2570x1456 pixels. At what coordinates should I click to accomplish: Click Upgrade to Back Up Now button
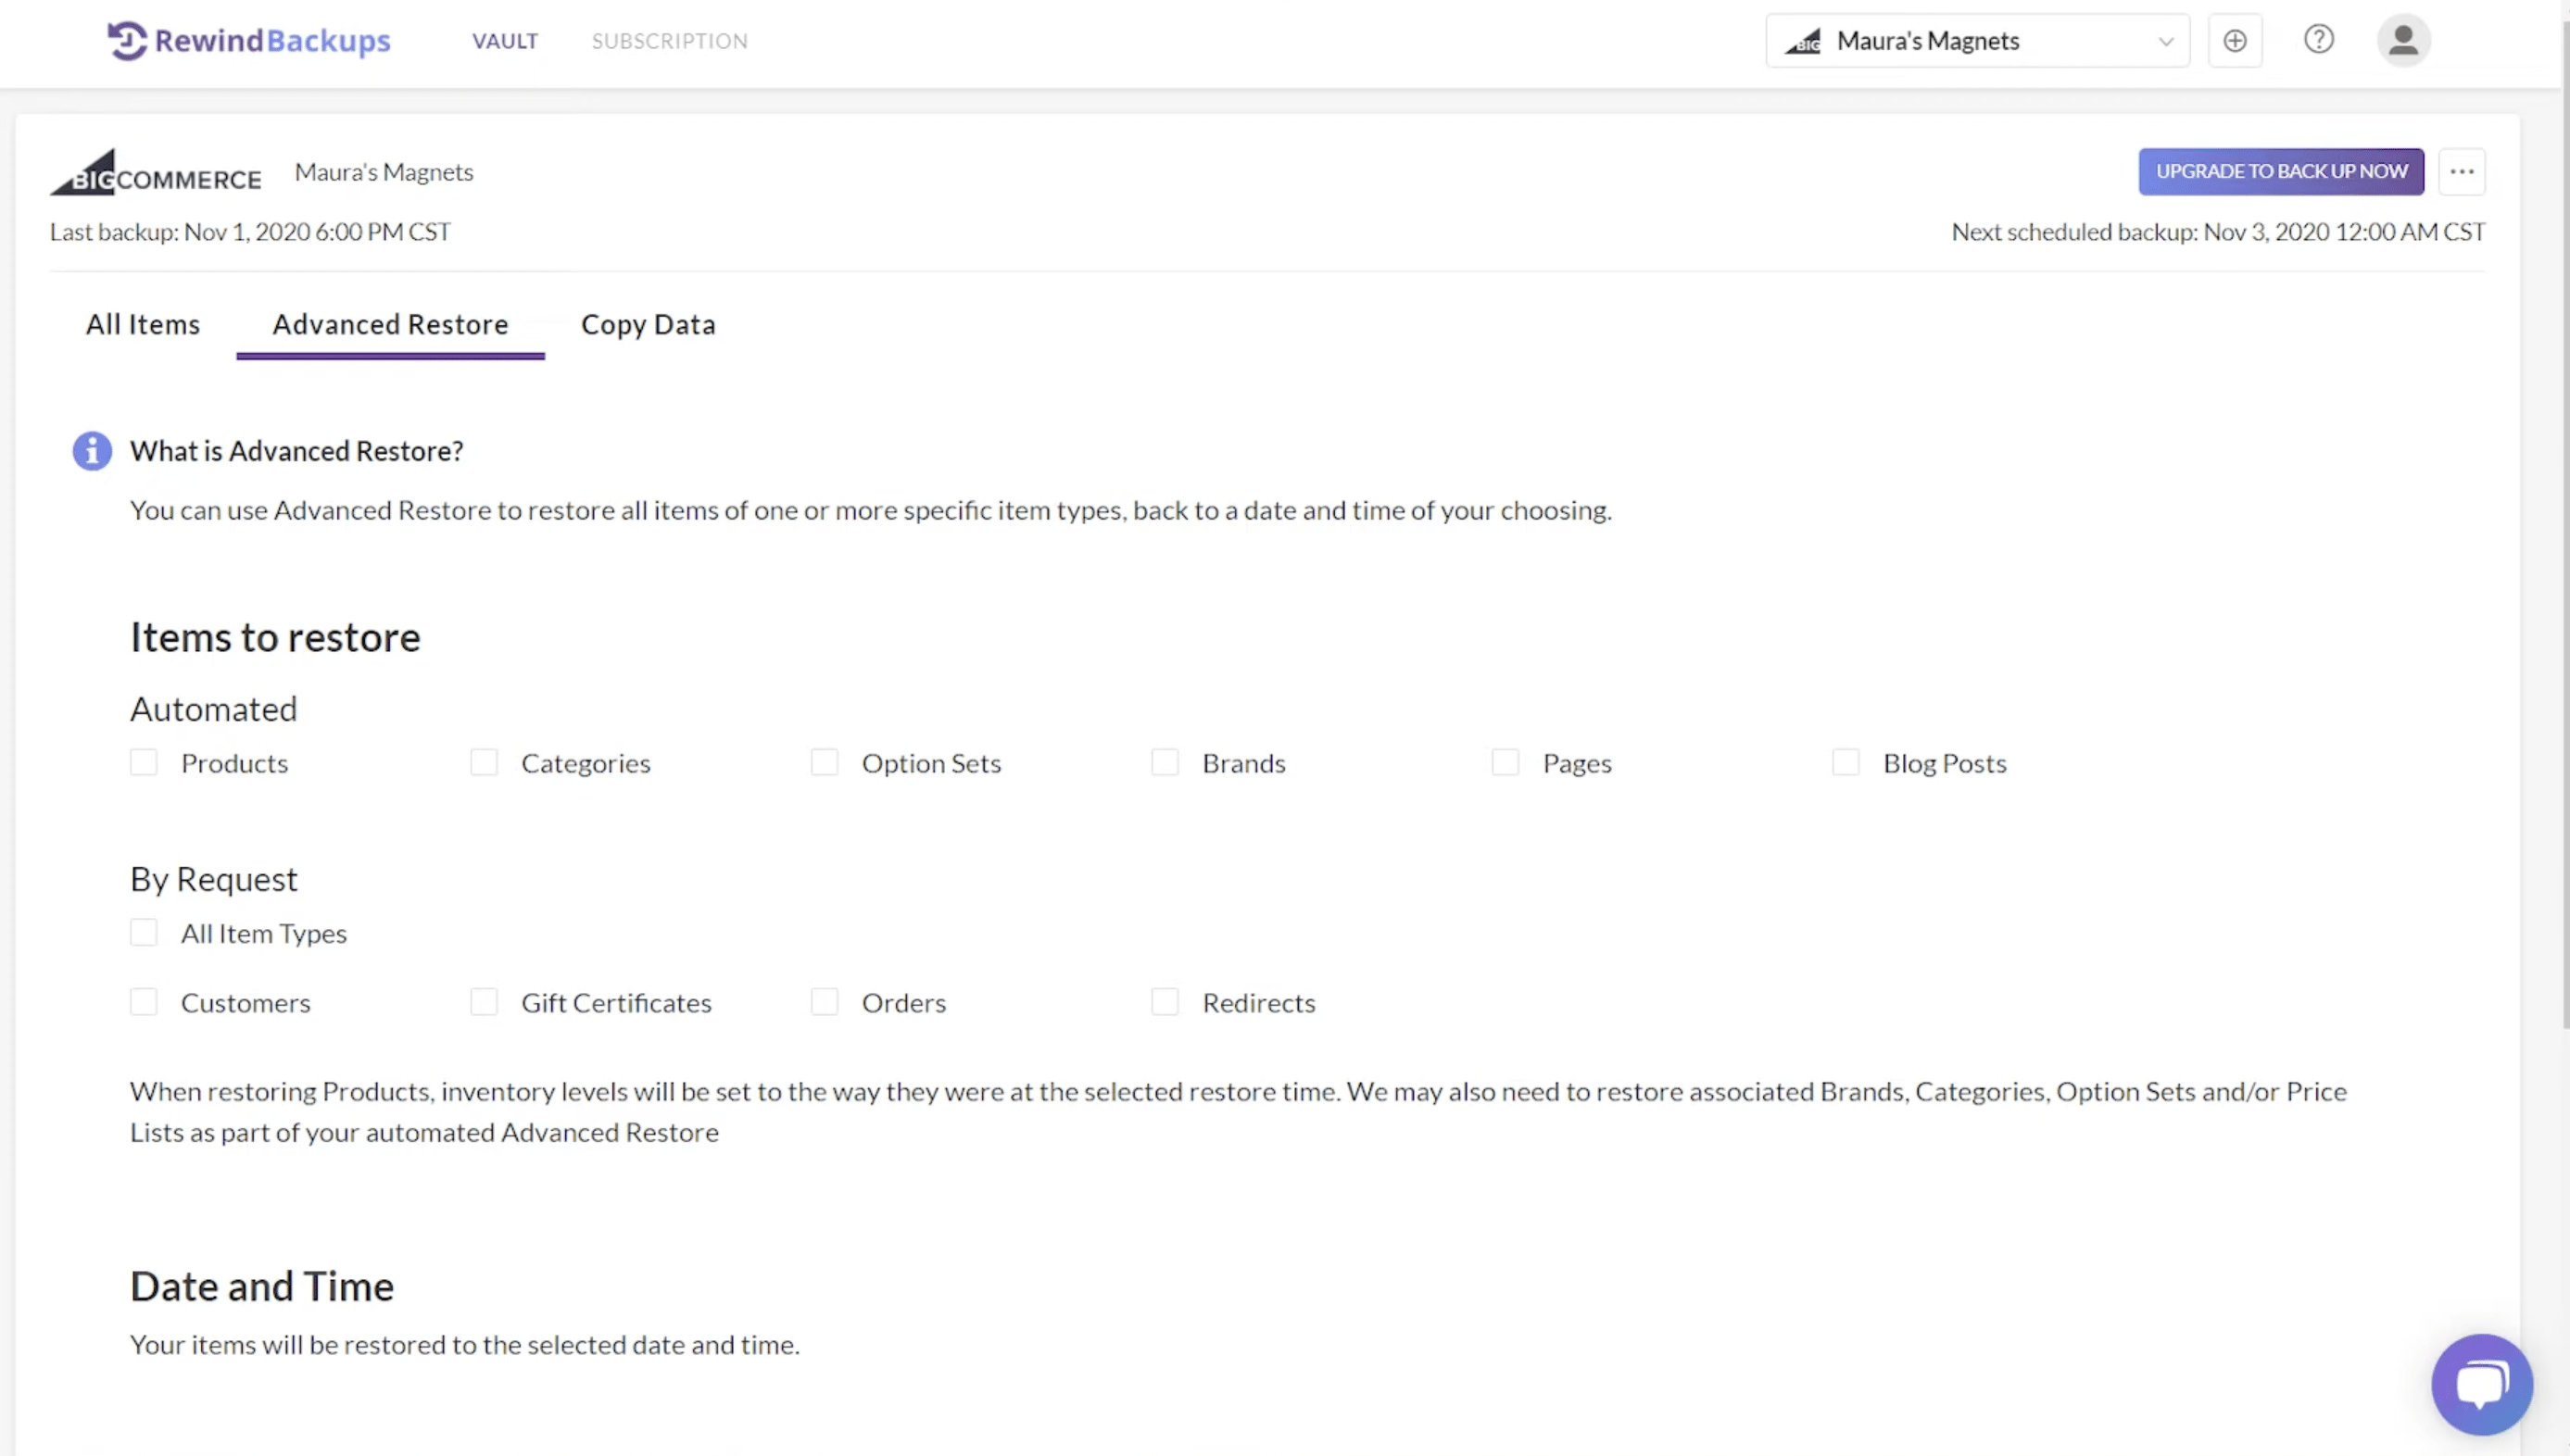click(x=2281, y=172)
